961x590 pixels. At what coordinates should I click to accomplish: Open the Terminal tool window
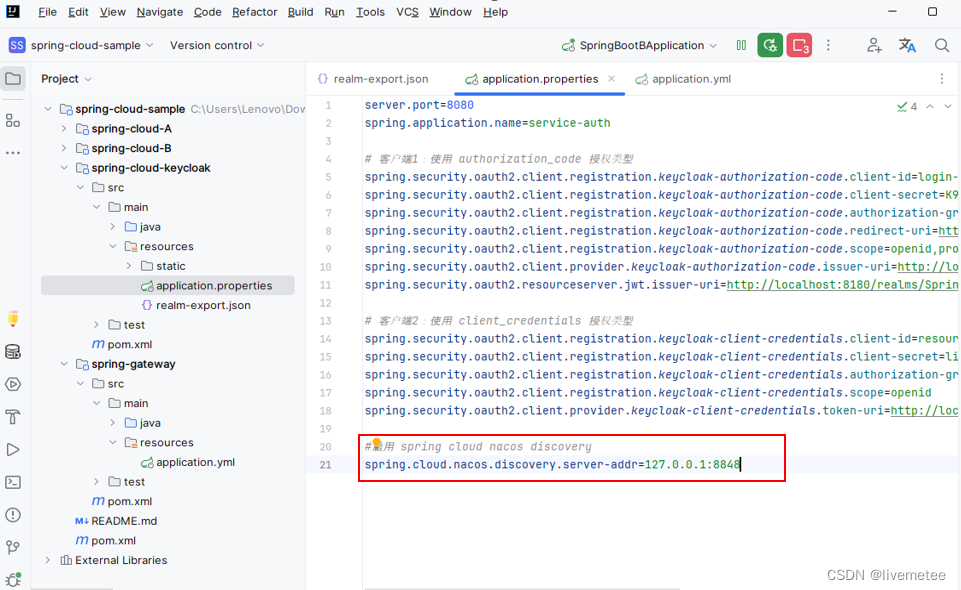pos(13,482)
